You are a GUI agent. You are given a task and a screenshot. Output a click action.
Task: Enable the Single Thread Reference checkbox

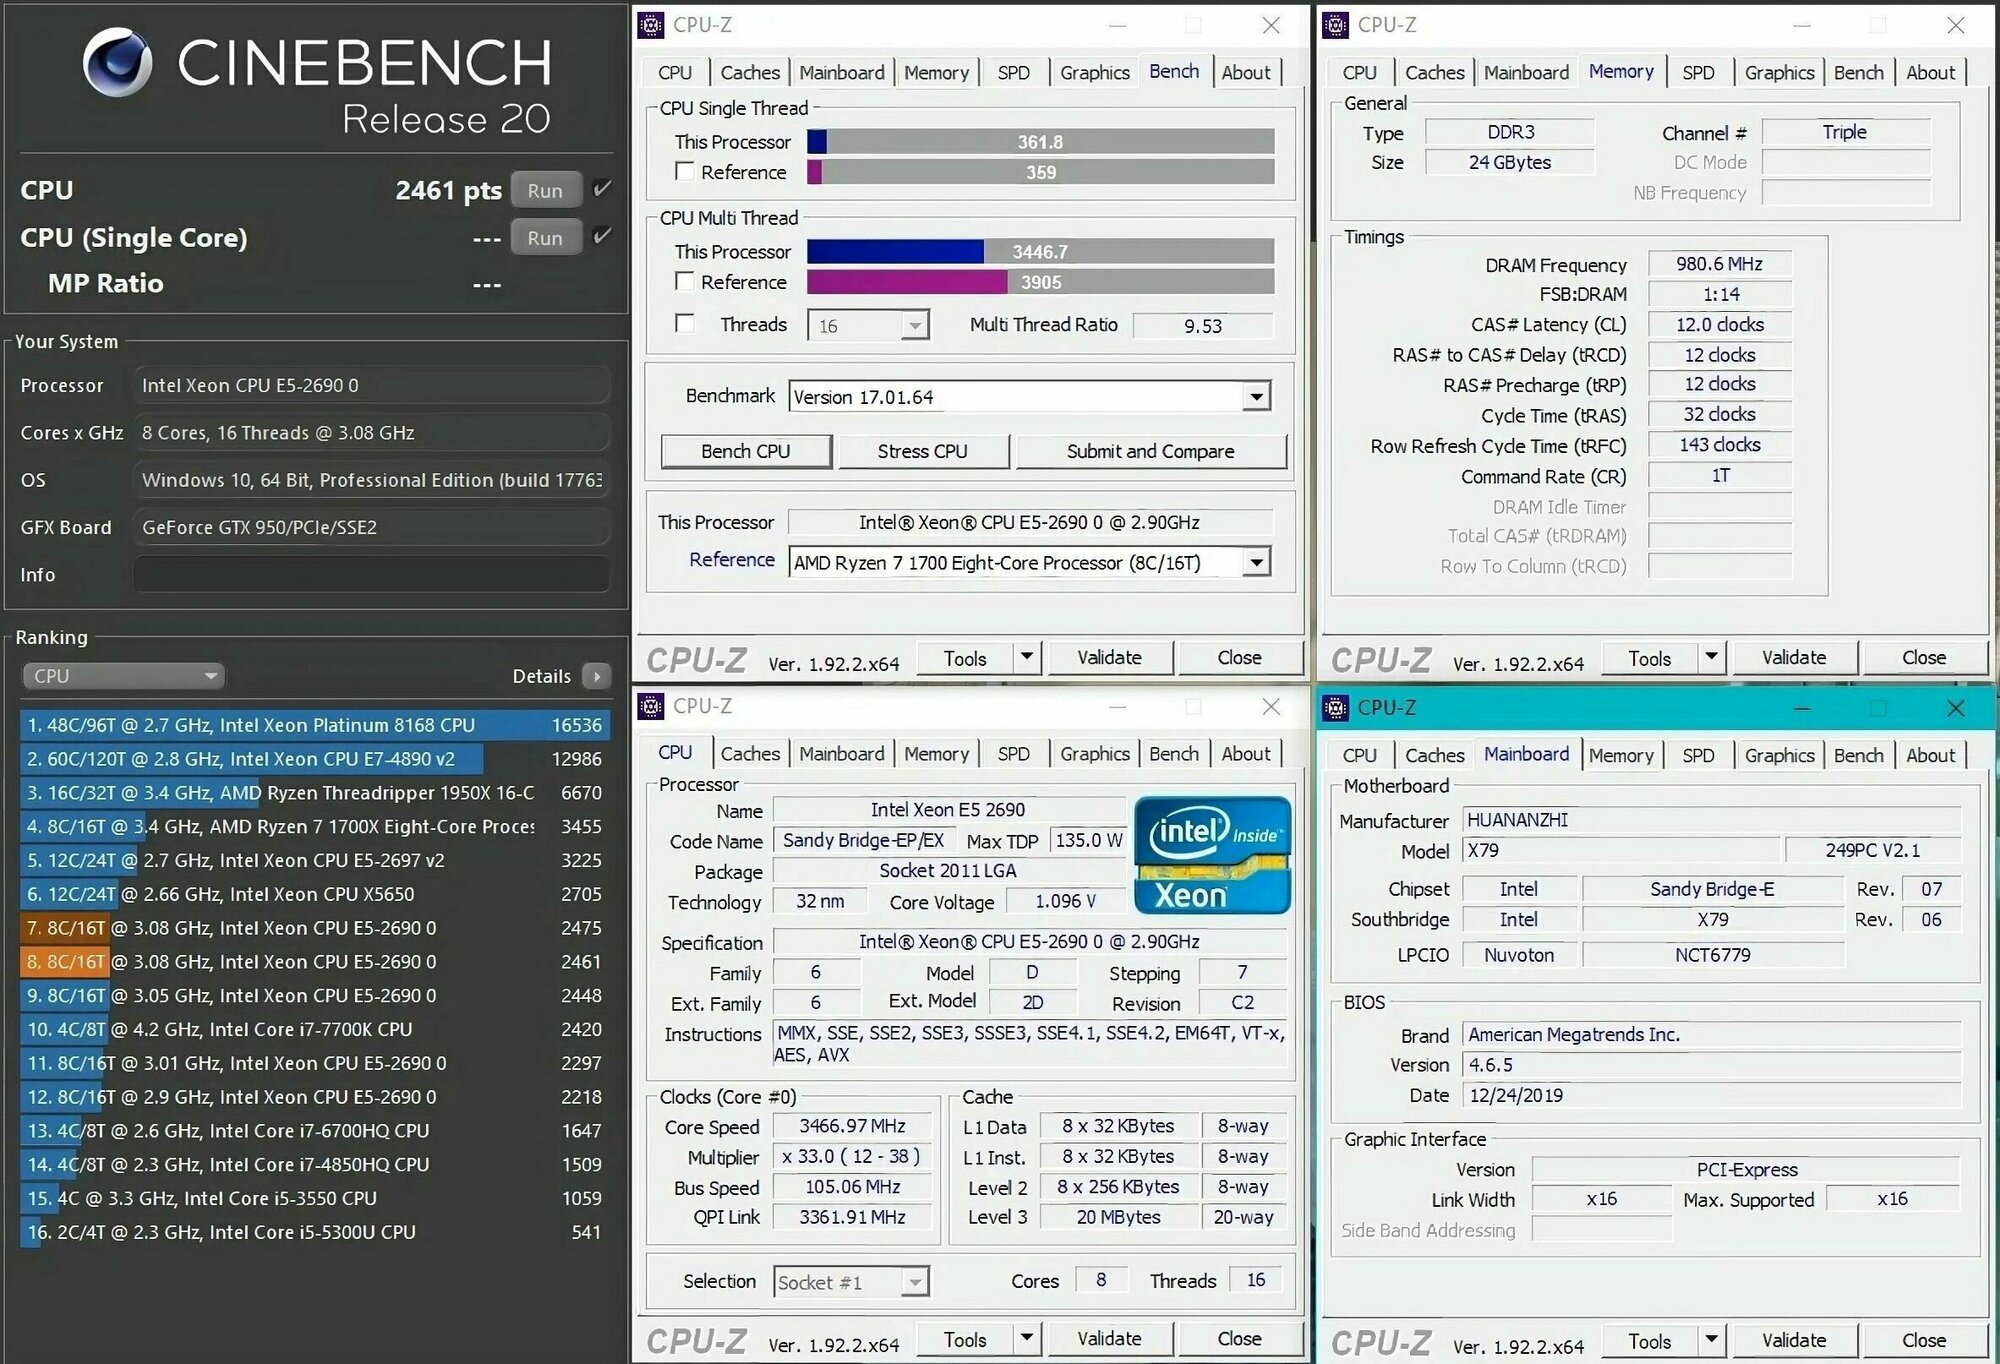pos(685,171)
